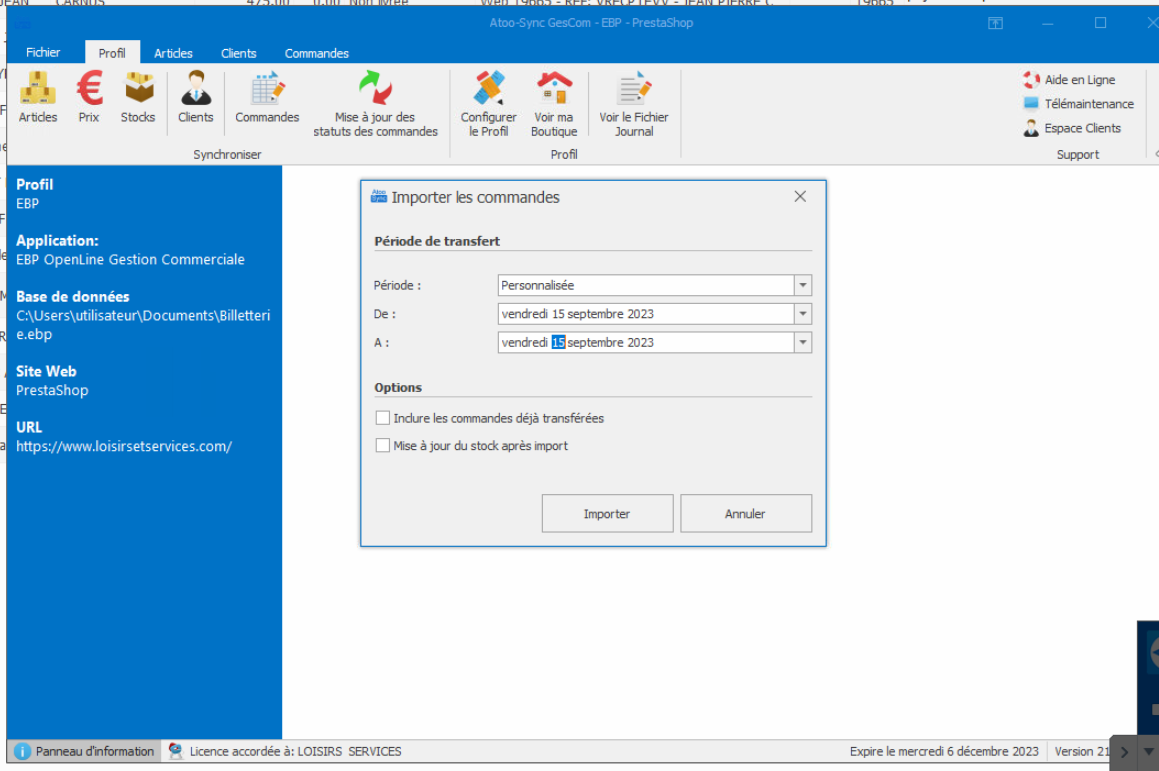Enable Mise à jour du stock après import
1159x771 pixels.
(382, 446)
